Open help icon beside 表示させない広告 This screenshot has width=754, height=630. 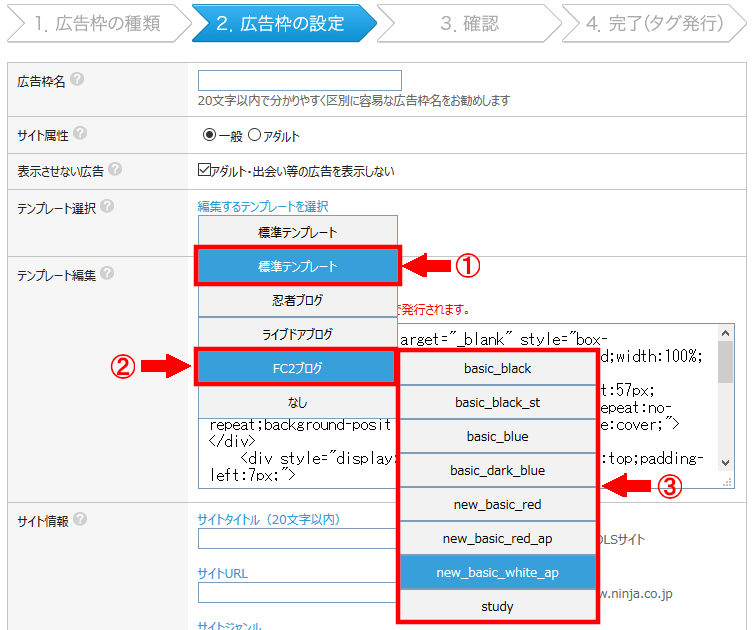[115, 169]
